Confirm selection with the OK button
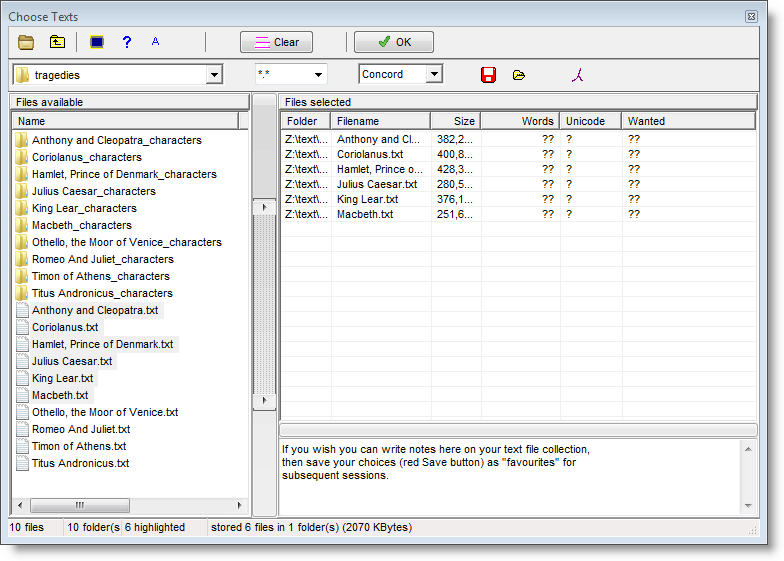The height and width of the screenshot is (561, 784). (394, 42)
